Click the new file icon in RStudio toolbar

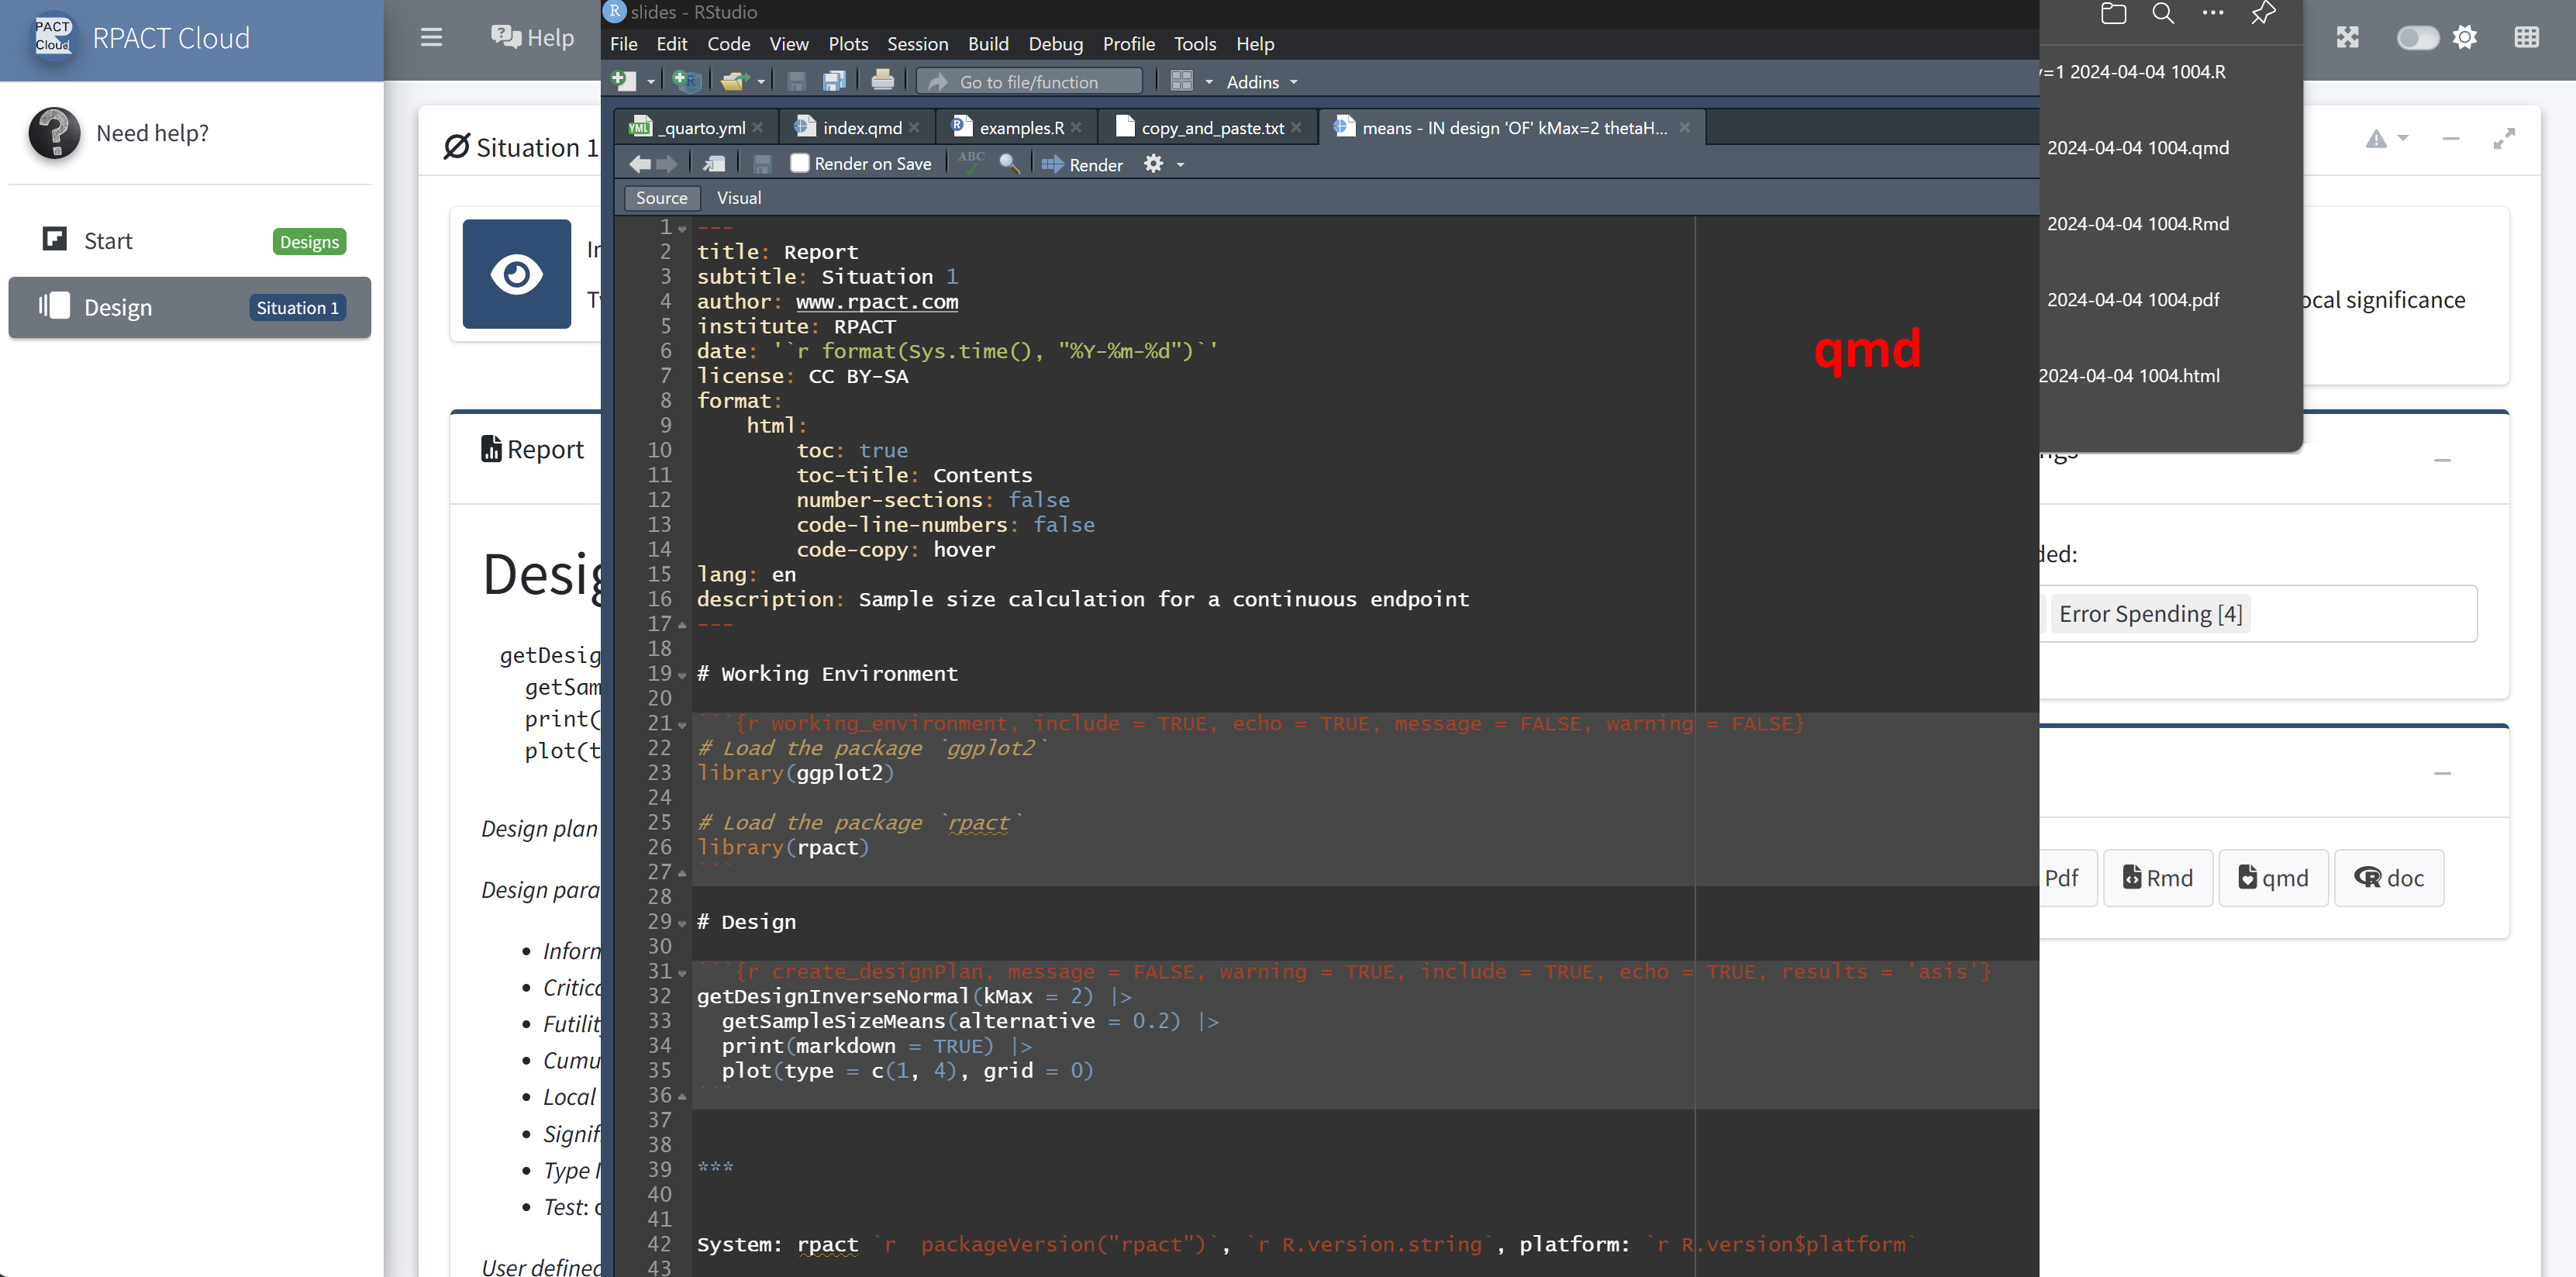coord(624,81)
